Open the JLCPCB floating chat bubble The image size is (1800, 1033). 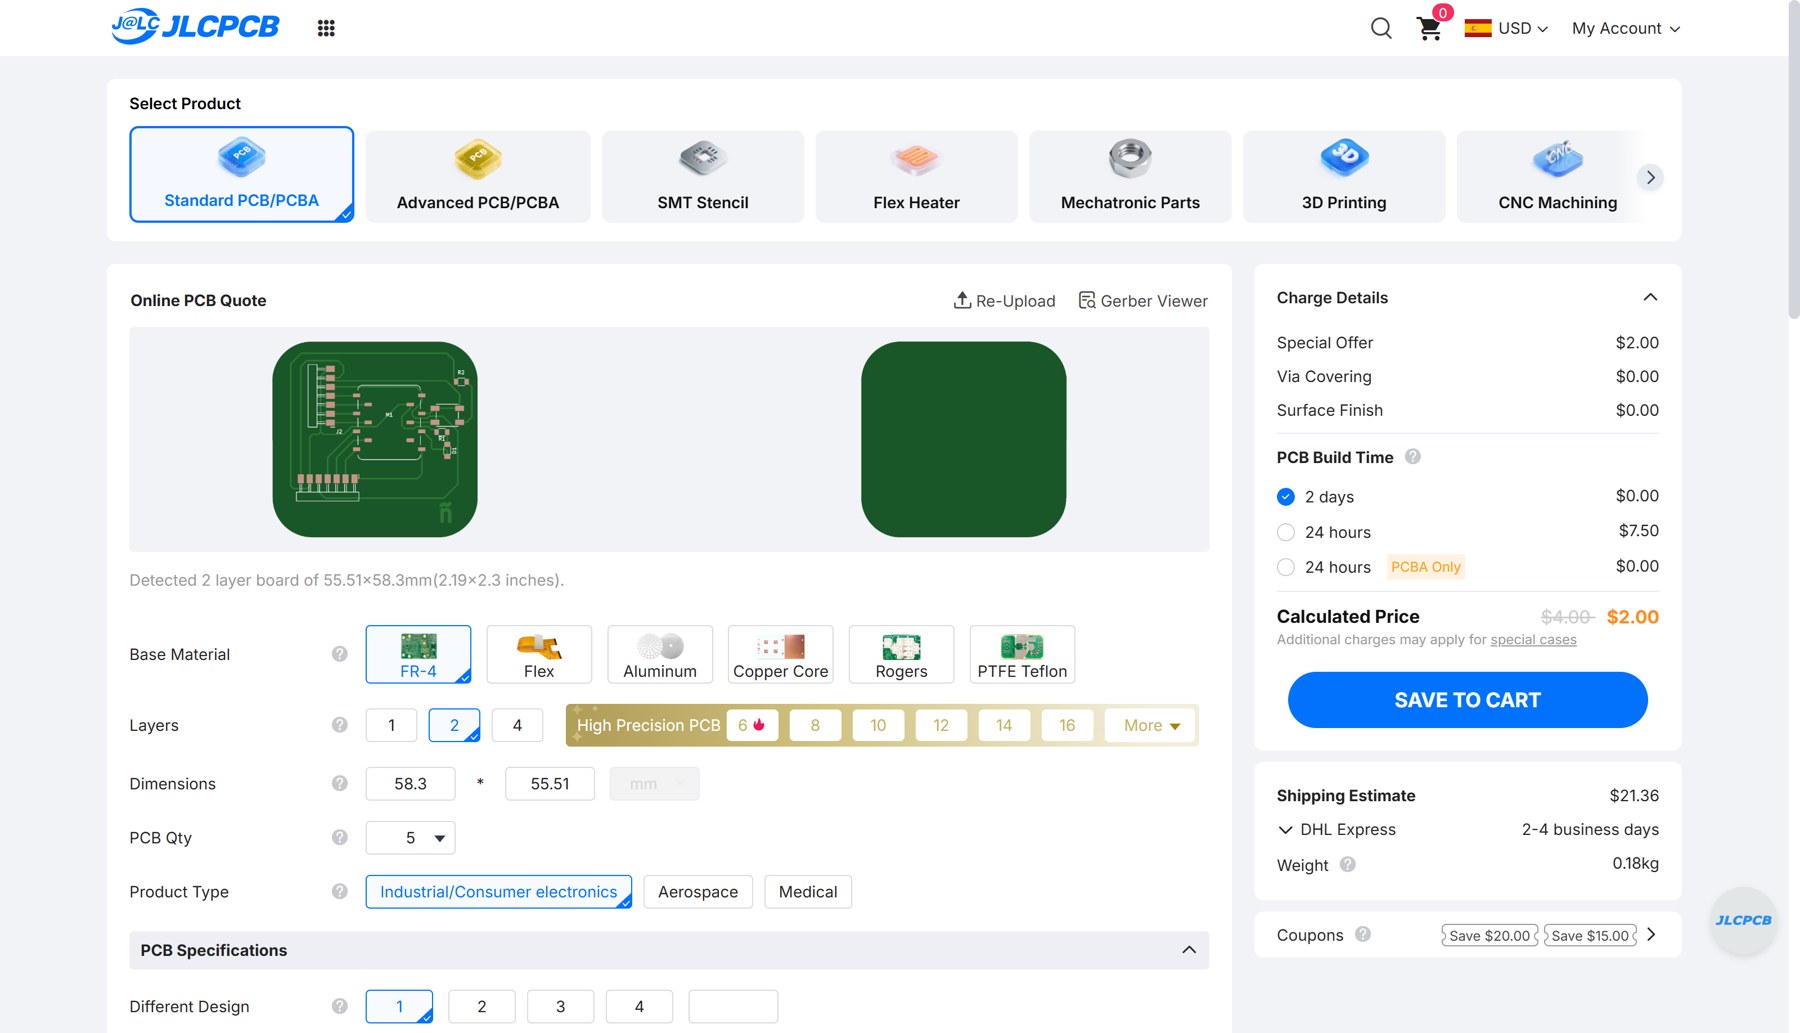click(x=1743, y=920)
